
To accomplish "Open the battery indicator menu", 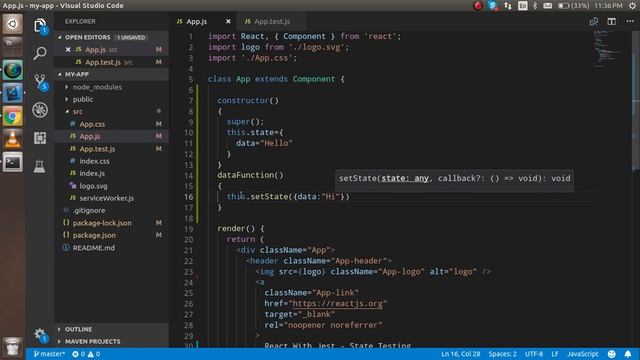I will (x=573, y=5).
